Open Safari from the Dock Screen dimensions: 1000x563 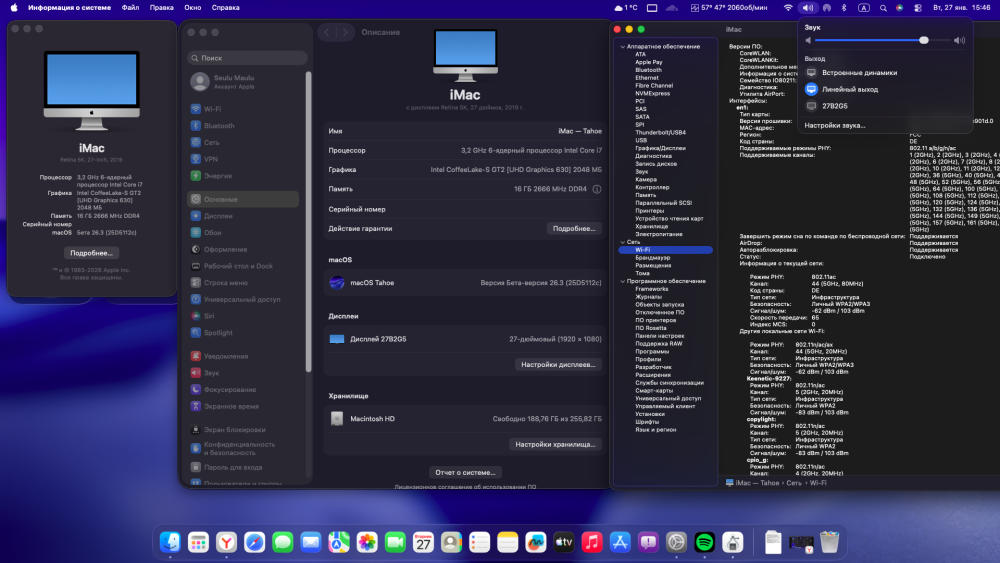click(254, 542)
